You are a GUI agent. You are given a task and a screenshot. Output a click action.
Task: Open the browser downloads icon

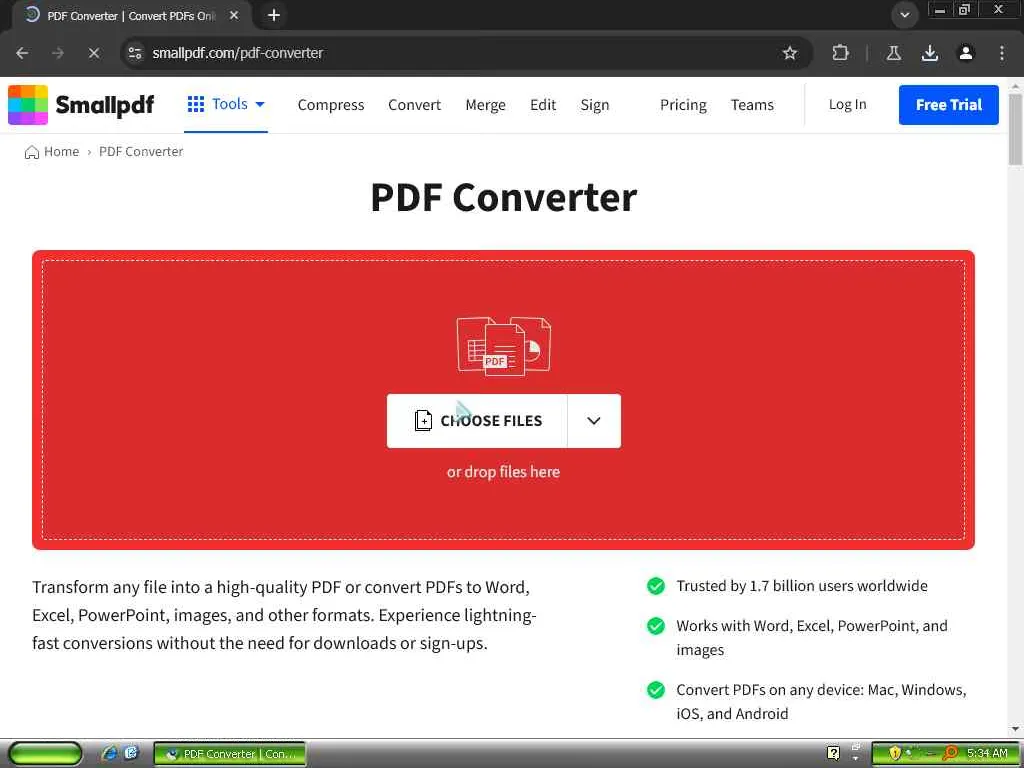[929, 53]
